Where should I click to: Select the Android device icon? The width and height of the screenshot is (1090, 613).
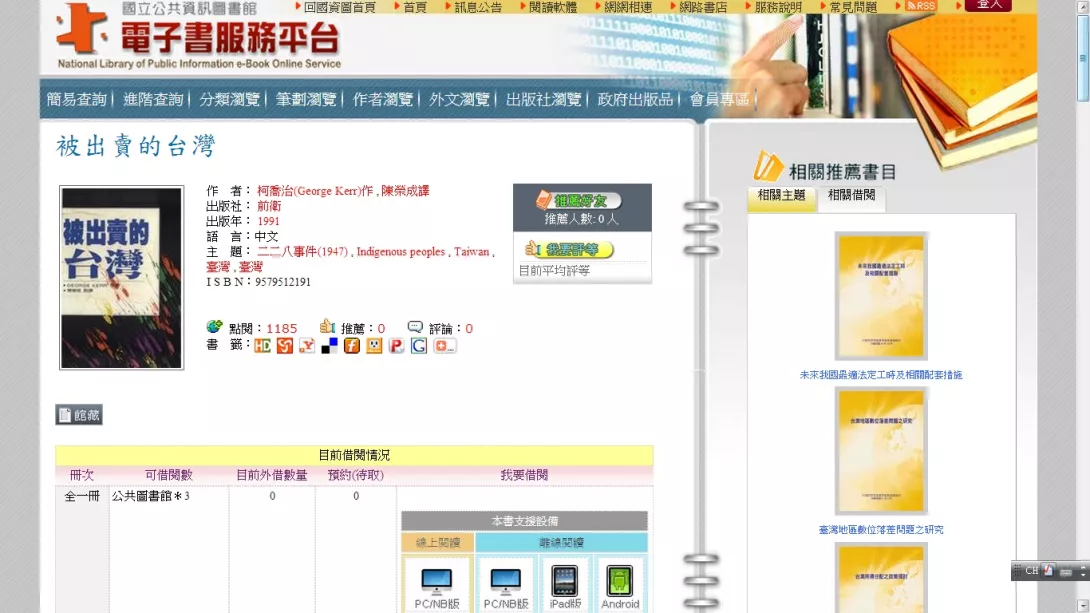coord(619,581)
